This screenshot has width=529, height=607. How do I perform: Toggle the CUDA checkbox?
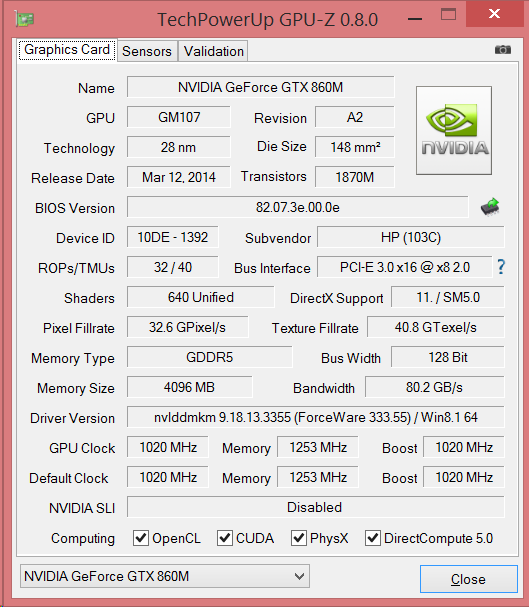(x=225, y=538)
